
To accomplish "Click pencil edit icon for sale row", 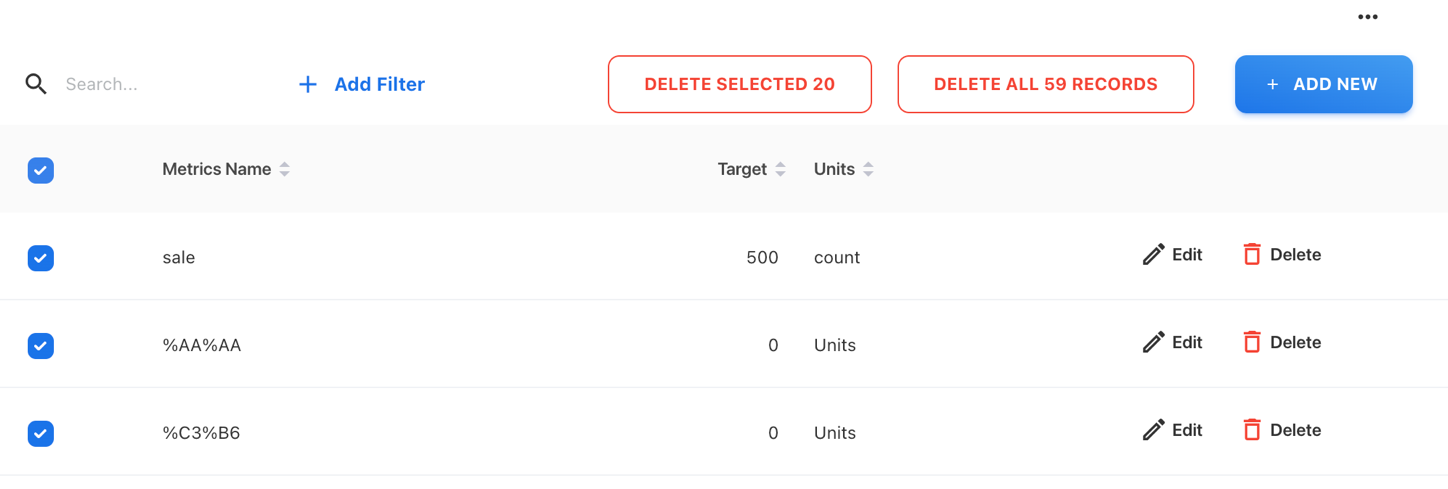I will [x=1153, y=255].
